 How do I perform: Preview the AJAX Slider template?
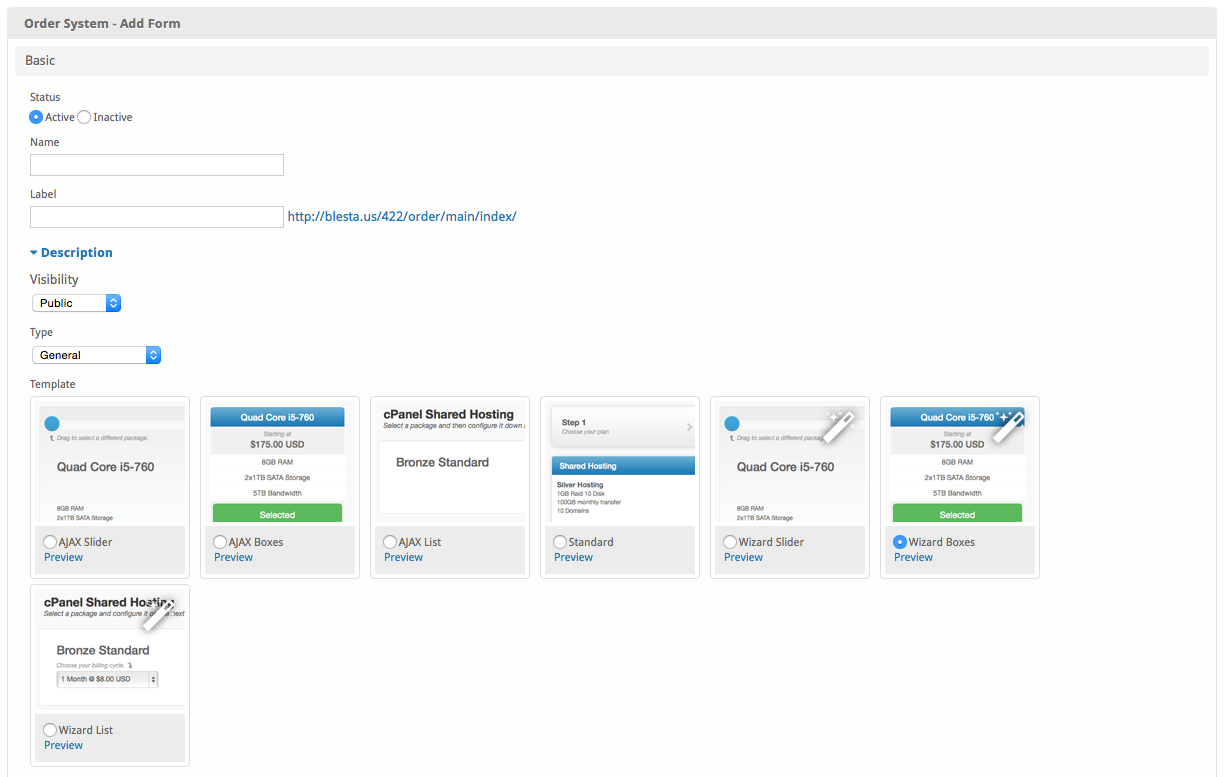tap(63, 557)
